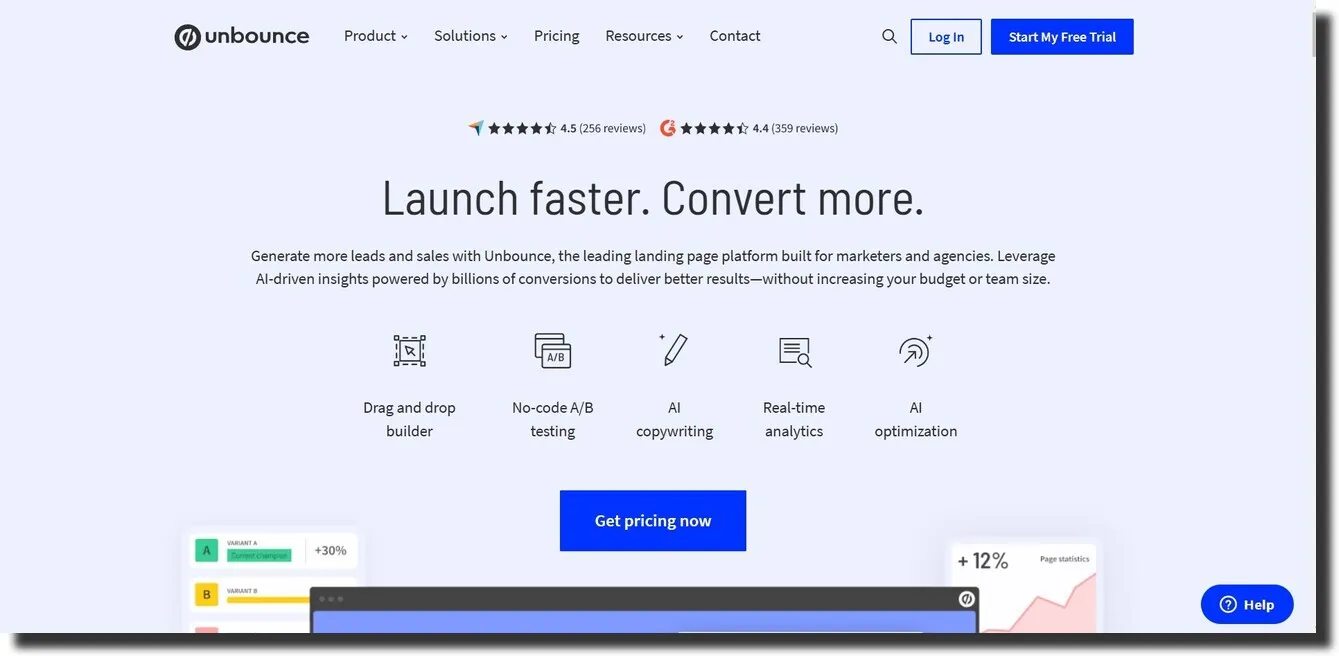Click the Capterra paper plane logo
The height and width of the screenshot is (656, 1339).
pyautogui.click(x=475, y=126)
